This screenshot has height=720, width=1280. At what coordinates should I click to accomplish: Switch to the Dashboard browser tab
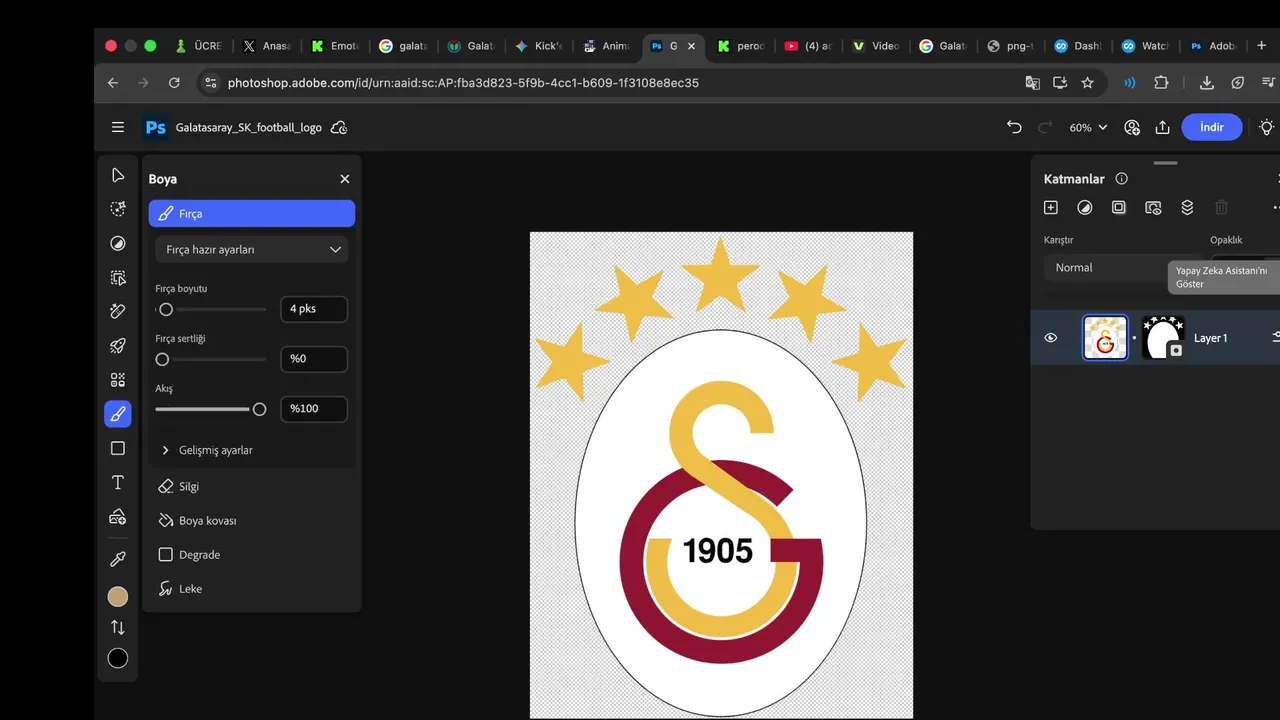(x=1077, y=46)
